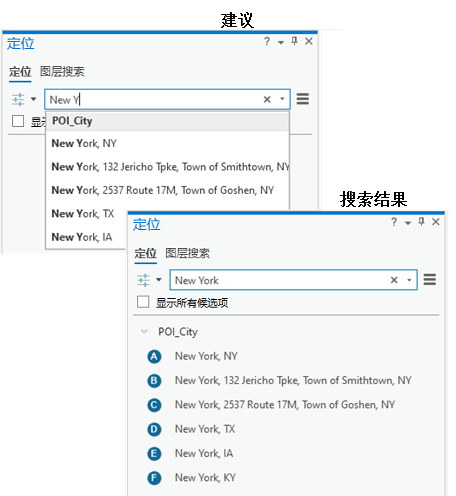
Task: Clear the 'New York' search text
Action: (394, 280)
